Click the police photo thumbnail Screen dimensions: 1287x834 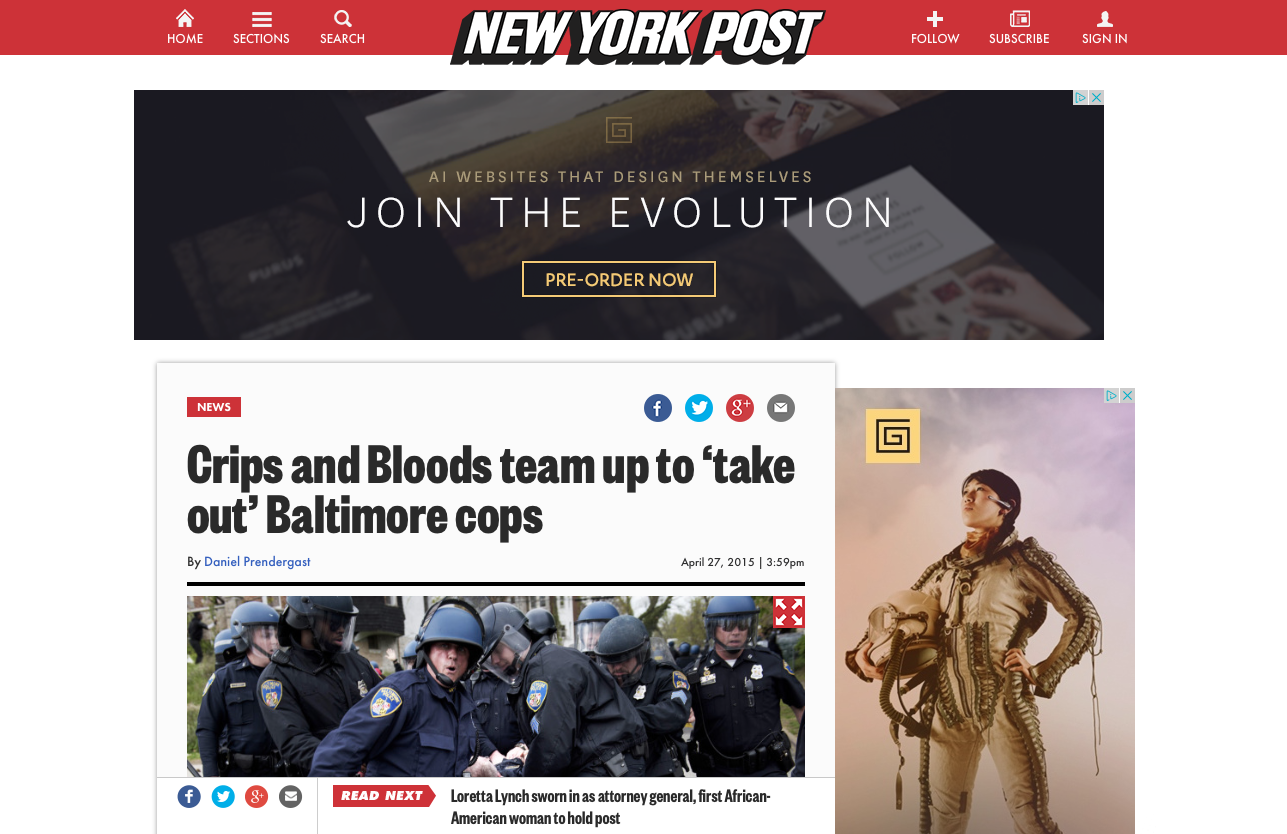(x=496, y=686)
